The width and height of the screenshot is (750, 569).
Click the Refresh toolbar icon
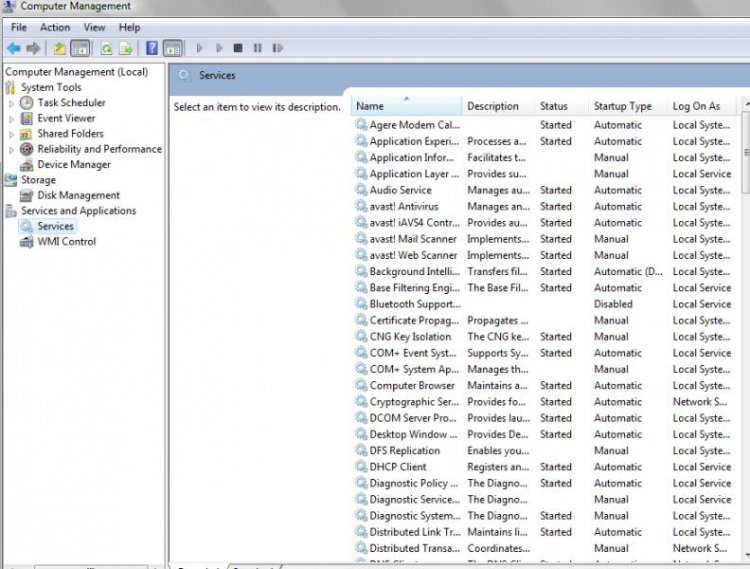pyautogui.click(x=106, y=48)
